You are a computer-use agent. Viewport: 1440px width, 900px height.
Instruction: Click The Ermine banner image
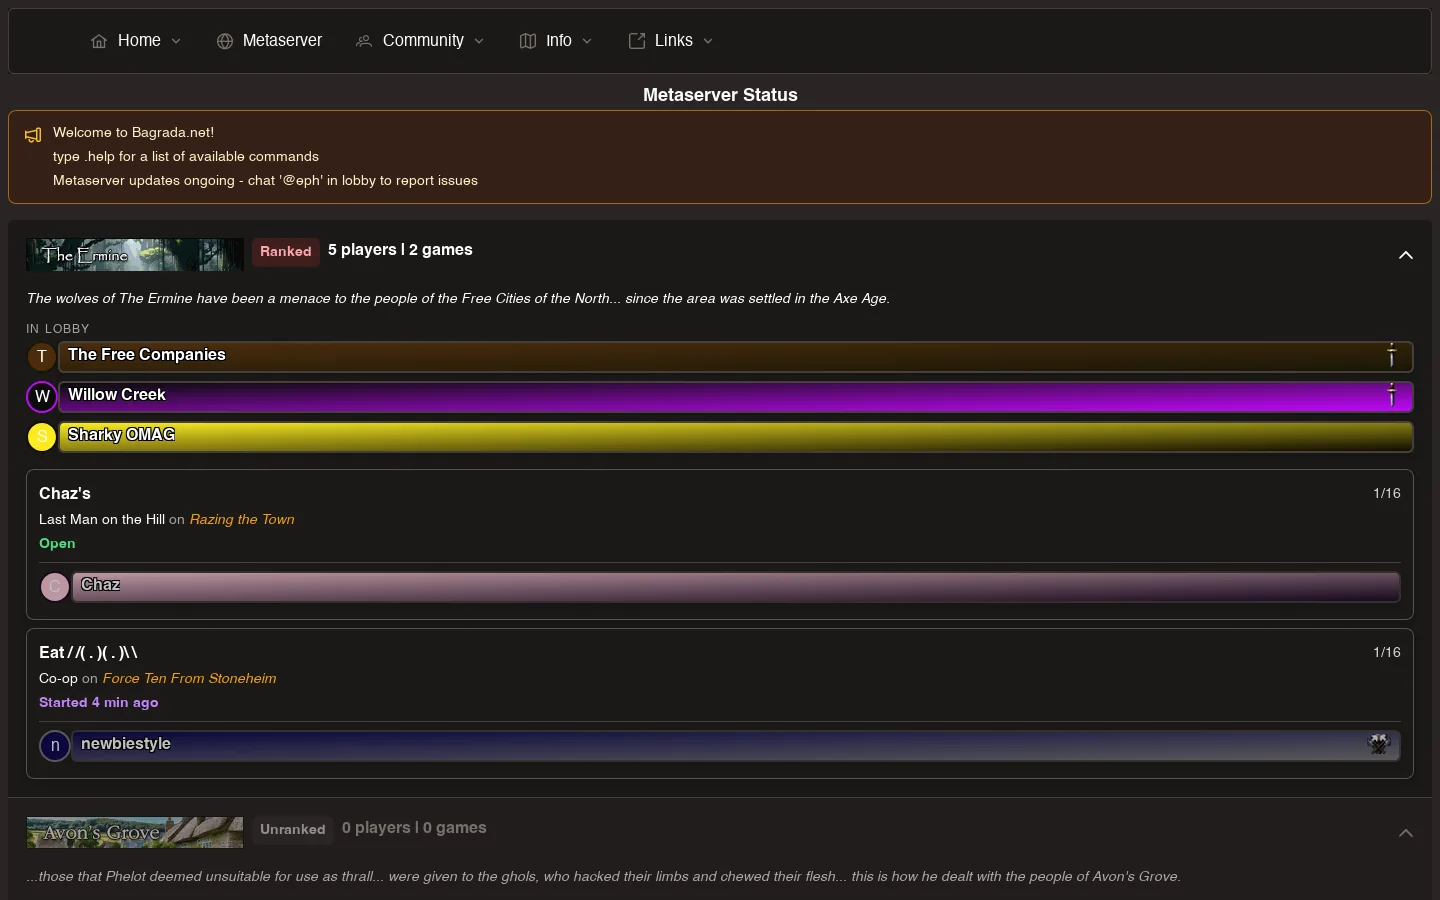click(x=135, y=255)
